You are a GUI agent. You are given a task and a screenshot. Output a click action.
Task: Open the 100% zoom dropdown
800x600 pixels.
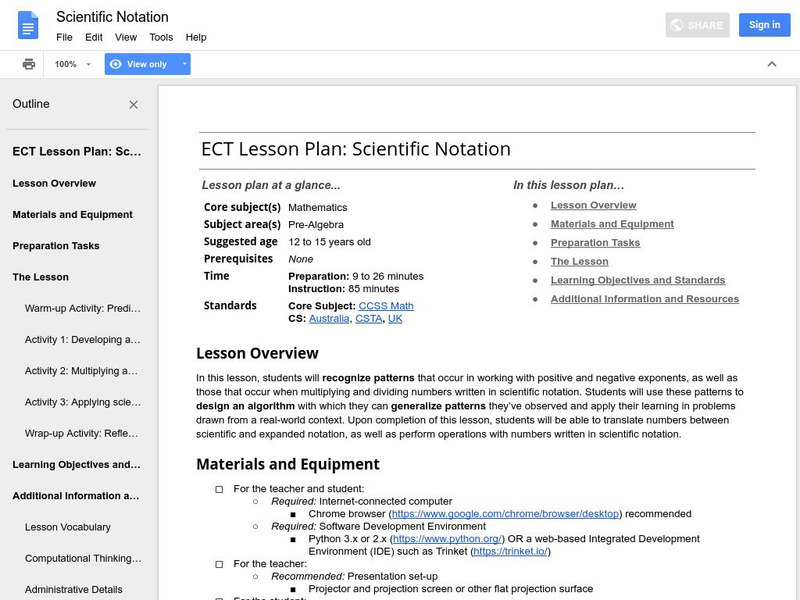pyautogui.click(x=73, y=64)
